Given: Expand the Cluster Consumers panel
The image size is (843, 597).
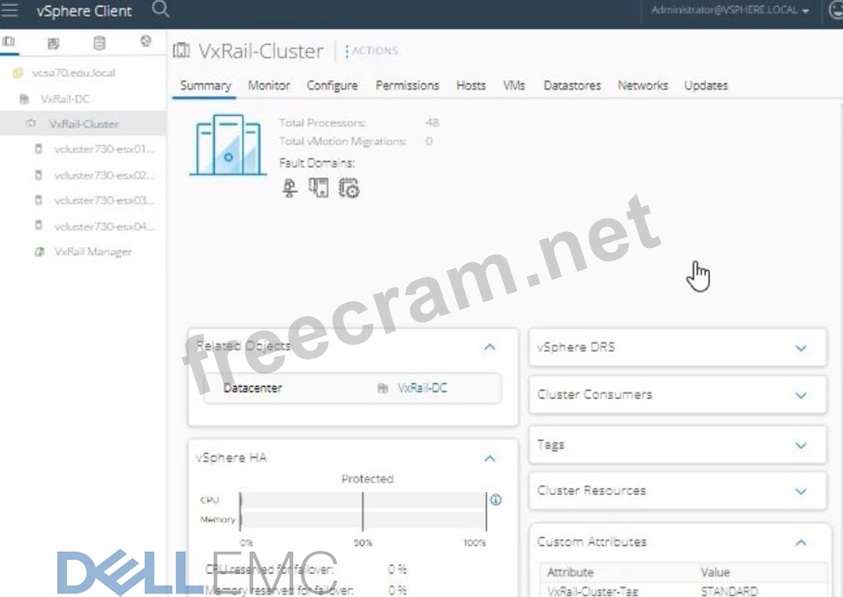Looking at the screenshot, I should point(800,395).
